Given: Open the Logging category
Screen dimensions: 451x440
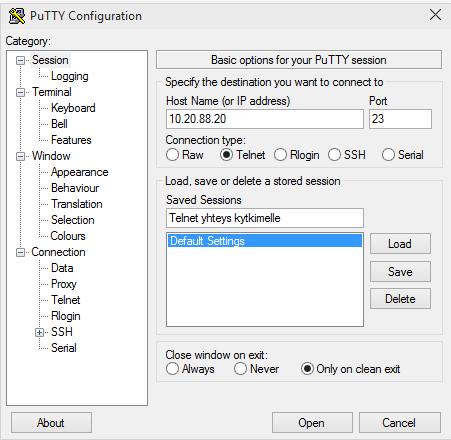Looking at the screenshot, I should 70,76.
